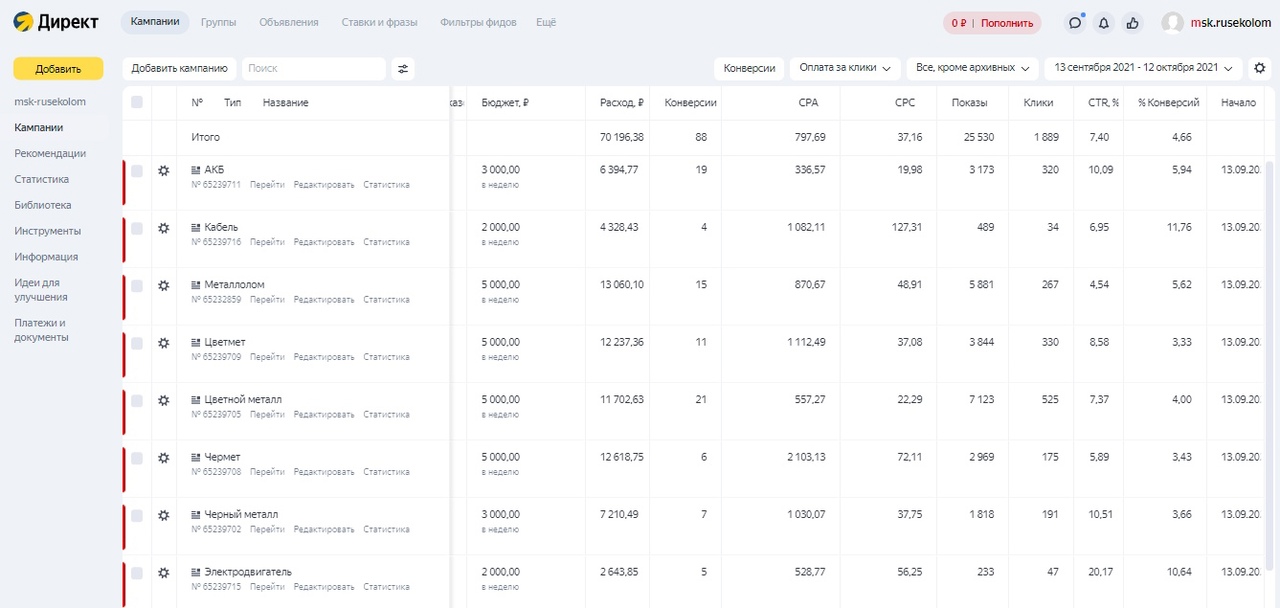Select the Цветмет campaign checkbox
Viewport: 1280px width, 608px height.
tap(137, 343)
